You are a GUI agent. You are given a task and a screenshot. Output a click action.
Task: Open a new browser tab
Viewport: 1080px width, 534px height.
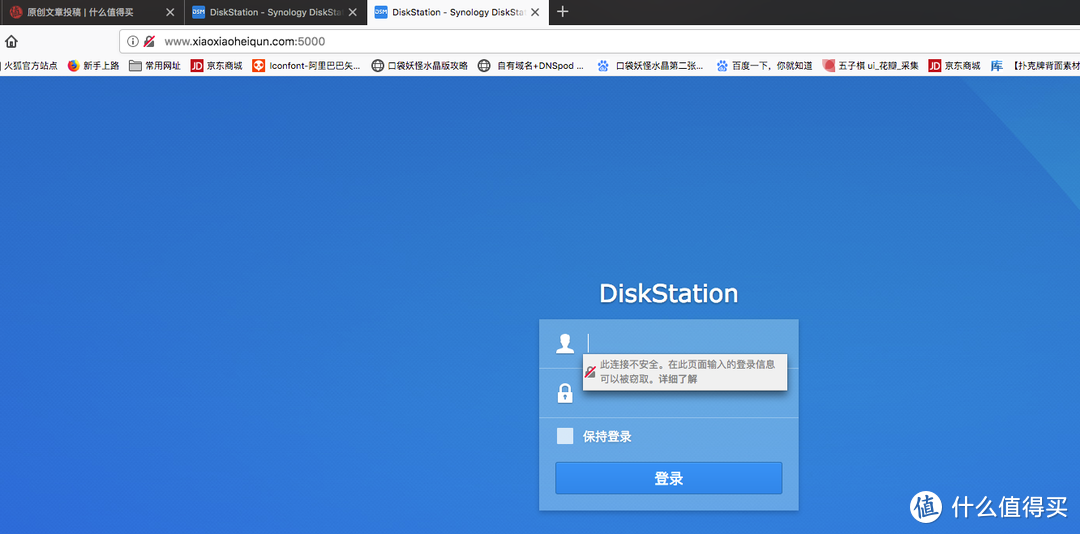pyautogui.click(x=563, y=12)
